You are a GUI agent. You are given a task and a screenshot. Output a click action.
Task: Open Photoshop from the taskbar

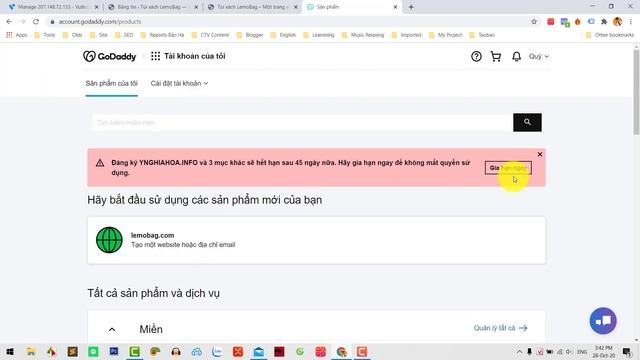pos(114,351)
